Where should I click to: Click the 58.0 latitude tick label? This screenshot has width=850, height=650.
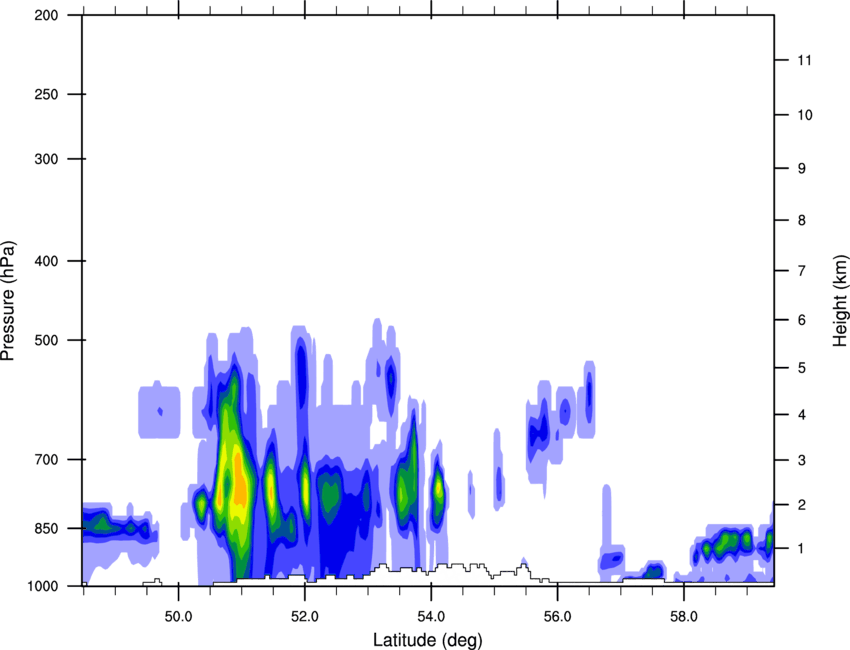point(684,617)
